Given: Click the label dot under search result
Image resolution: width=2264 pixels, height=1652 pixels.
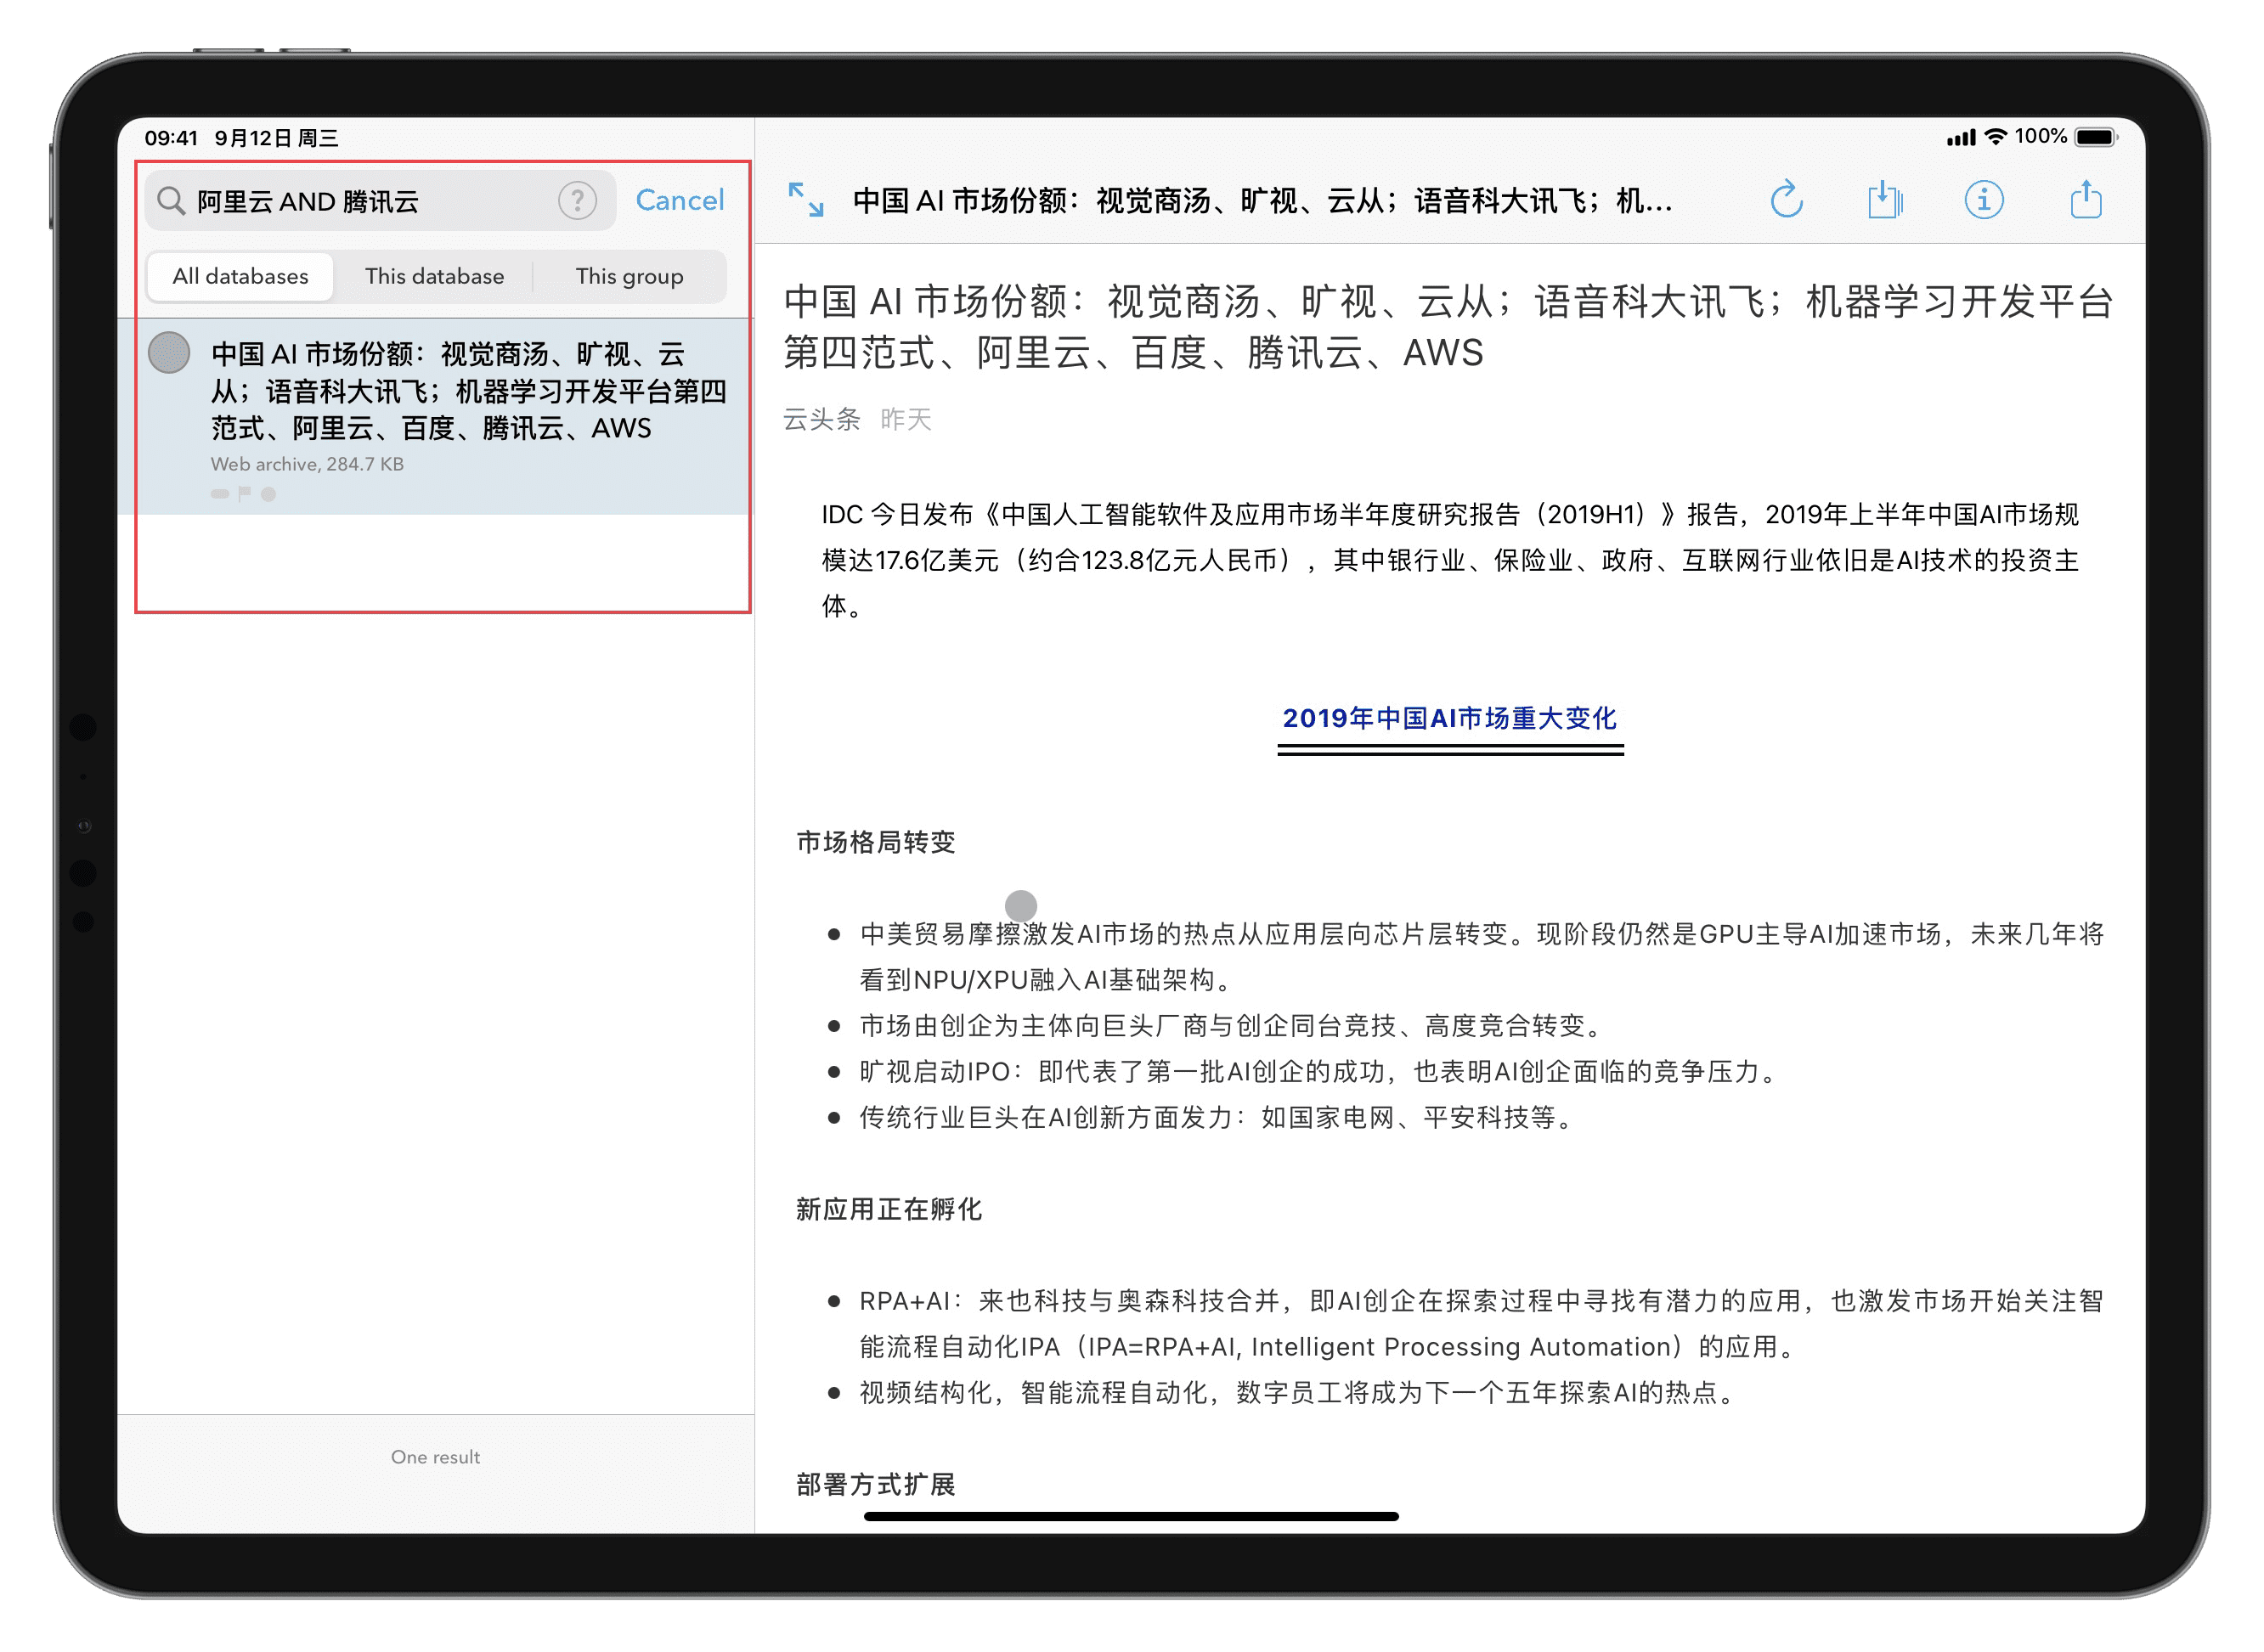Looking at the screenshot, I should (268, 494).
